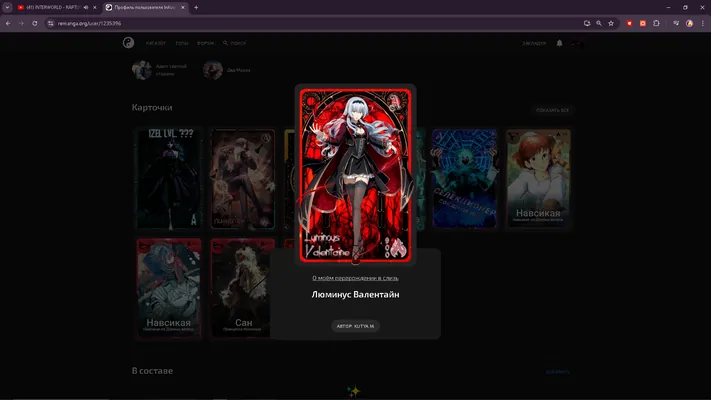The image size is (711, 400).
Task: Mute the YouTube tab audio icon
Action: (x=86, y=7)
